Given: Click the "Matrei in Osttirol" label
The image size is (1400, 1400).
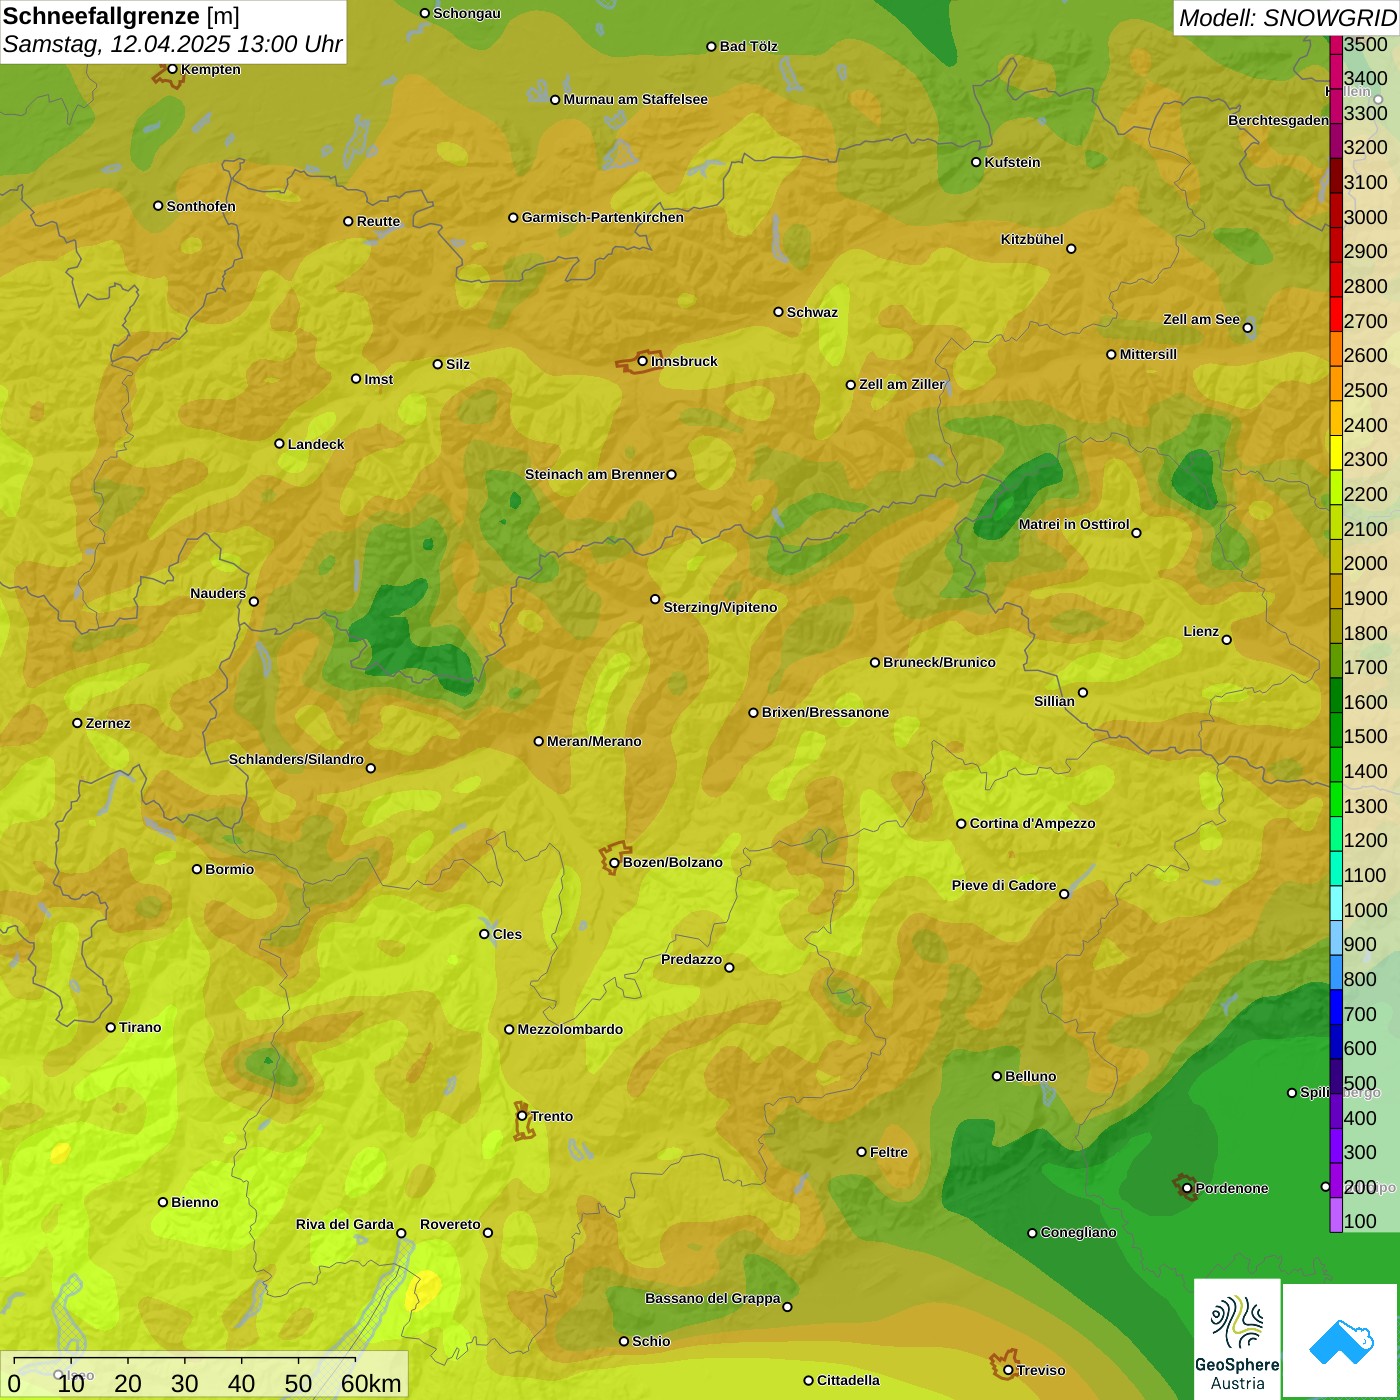Looking at the screenshot, I should click(x=1074, y=524).
